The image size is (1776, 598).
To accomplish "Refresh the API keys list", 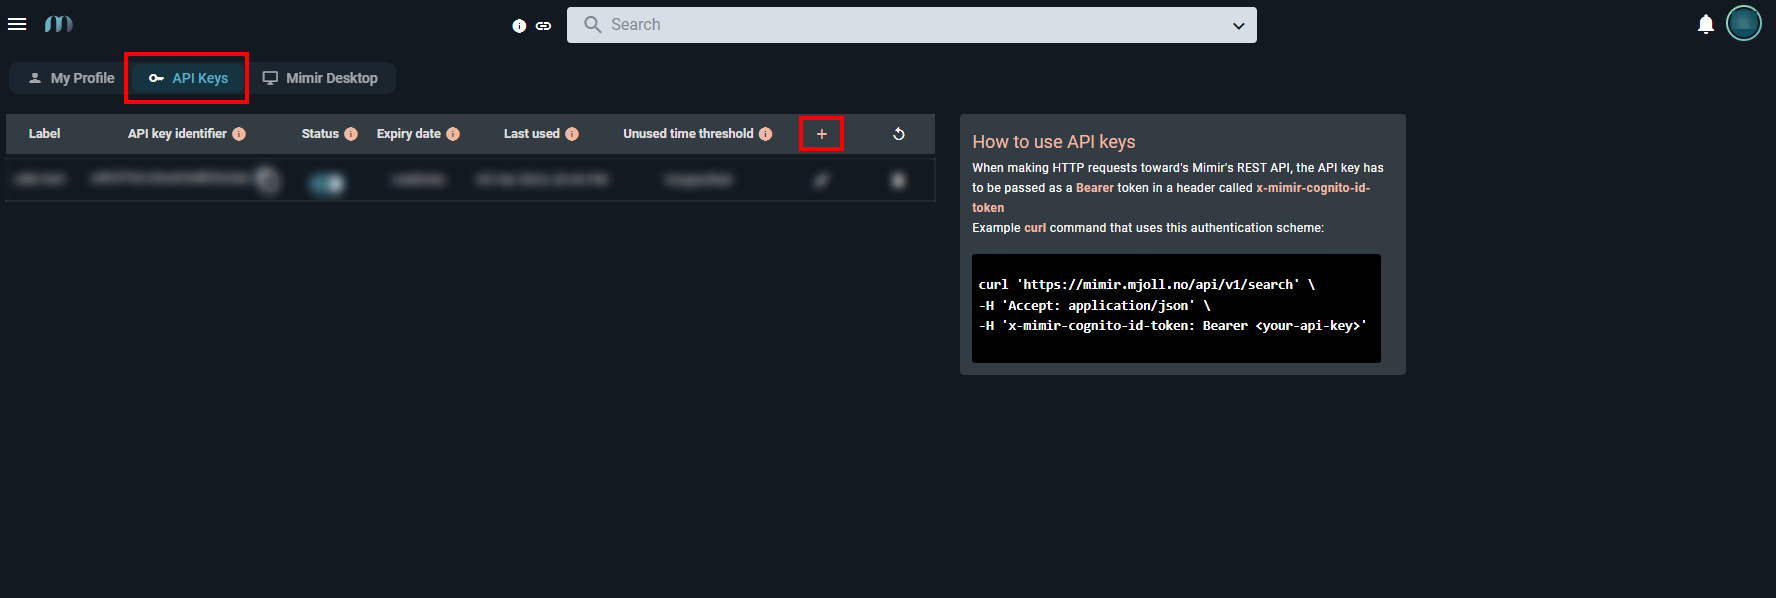I will pos(898,134).
